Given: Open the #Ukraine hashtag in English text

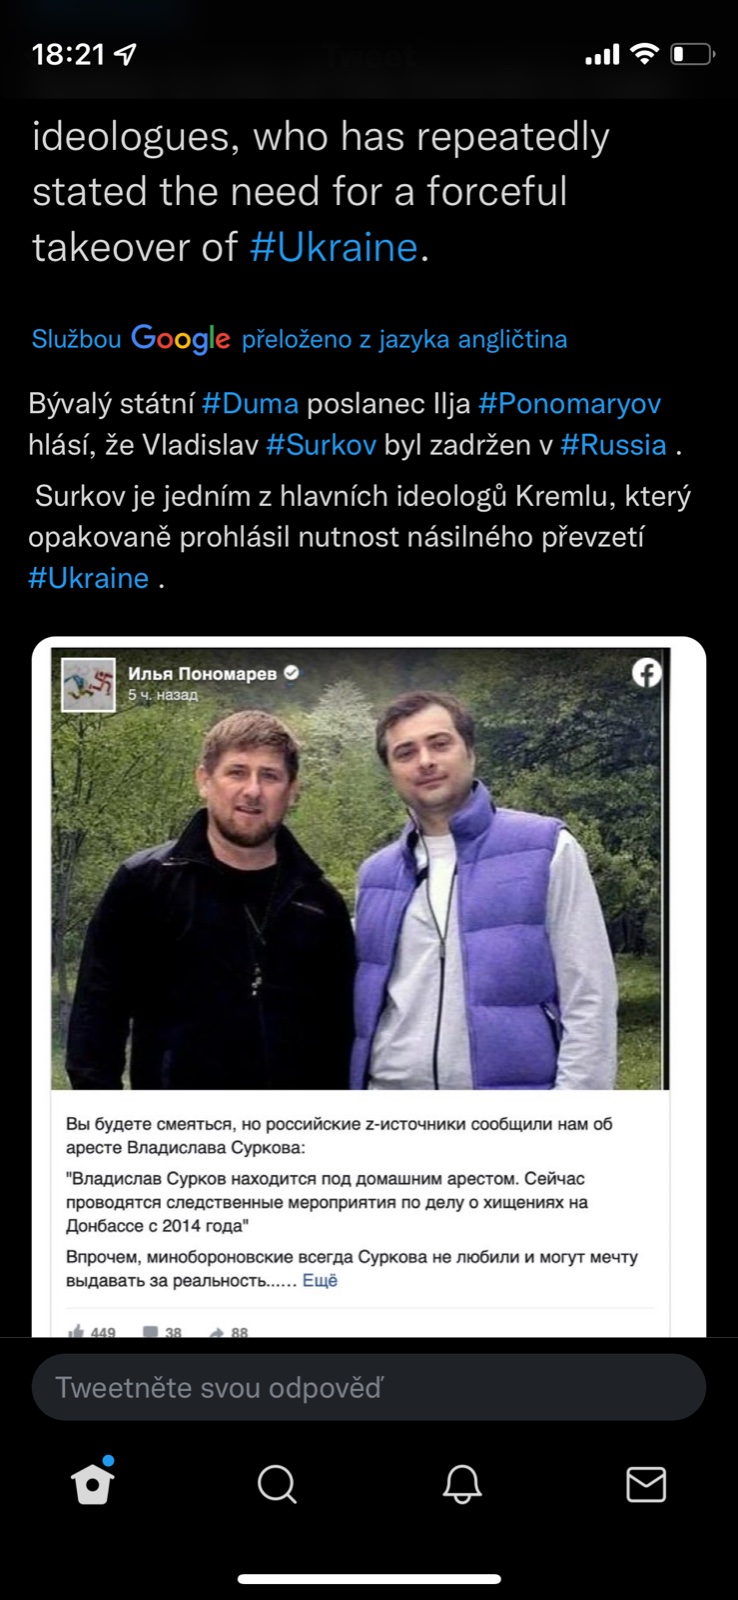Looking at the screenshot, I should coord(333,247).
